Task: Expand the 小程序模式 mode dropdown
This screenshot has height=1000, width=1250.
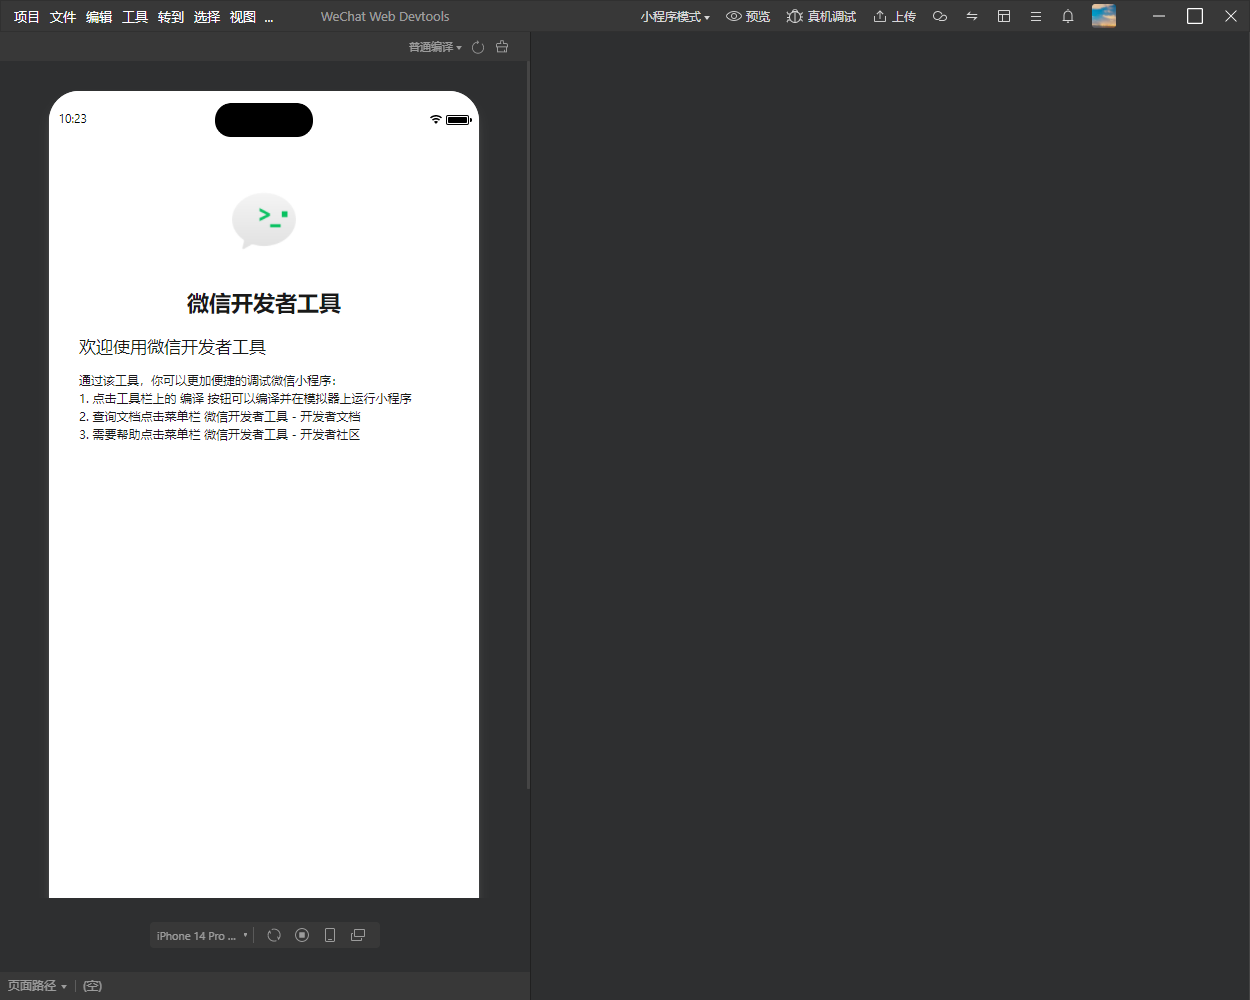Action: coord(675,17)
